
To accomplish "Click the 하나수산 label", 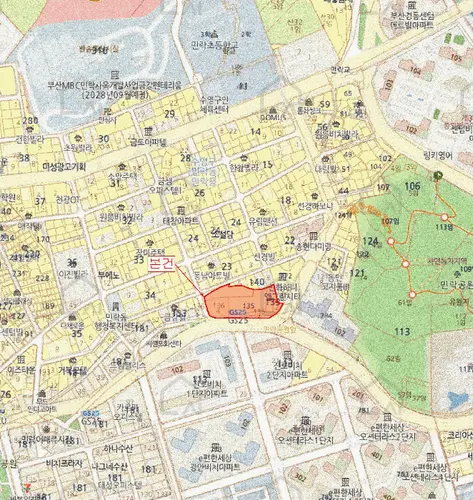I will pyautogui.click(x=118, y=449).
